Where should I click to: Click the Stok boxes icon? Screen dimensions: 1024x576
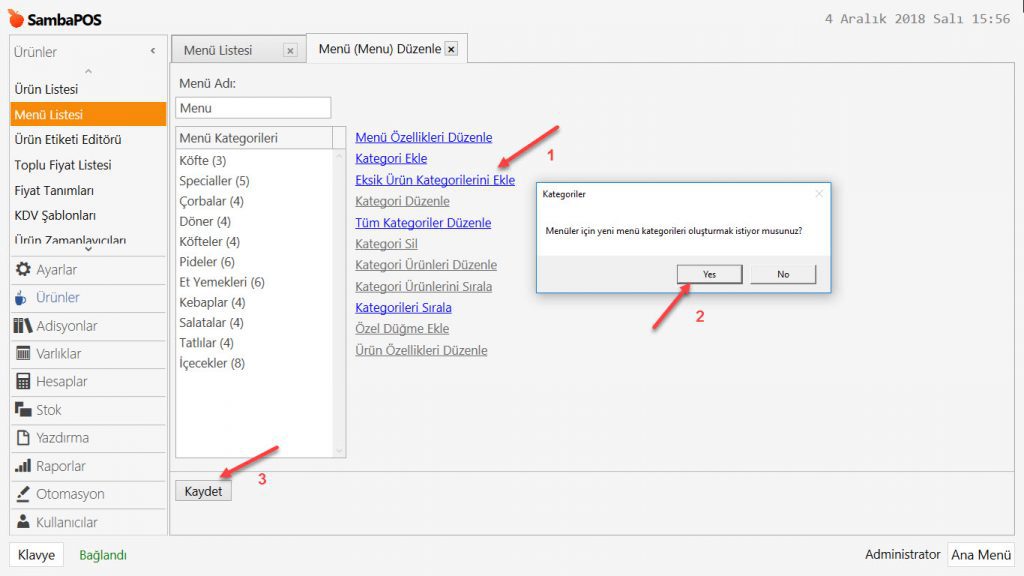[23, 410]
